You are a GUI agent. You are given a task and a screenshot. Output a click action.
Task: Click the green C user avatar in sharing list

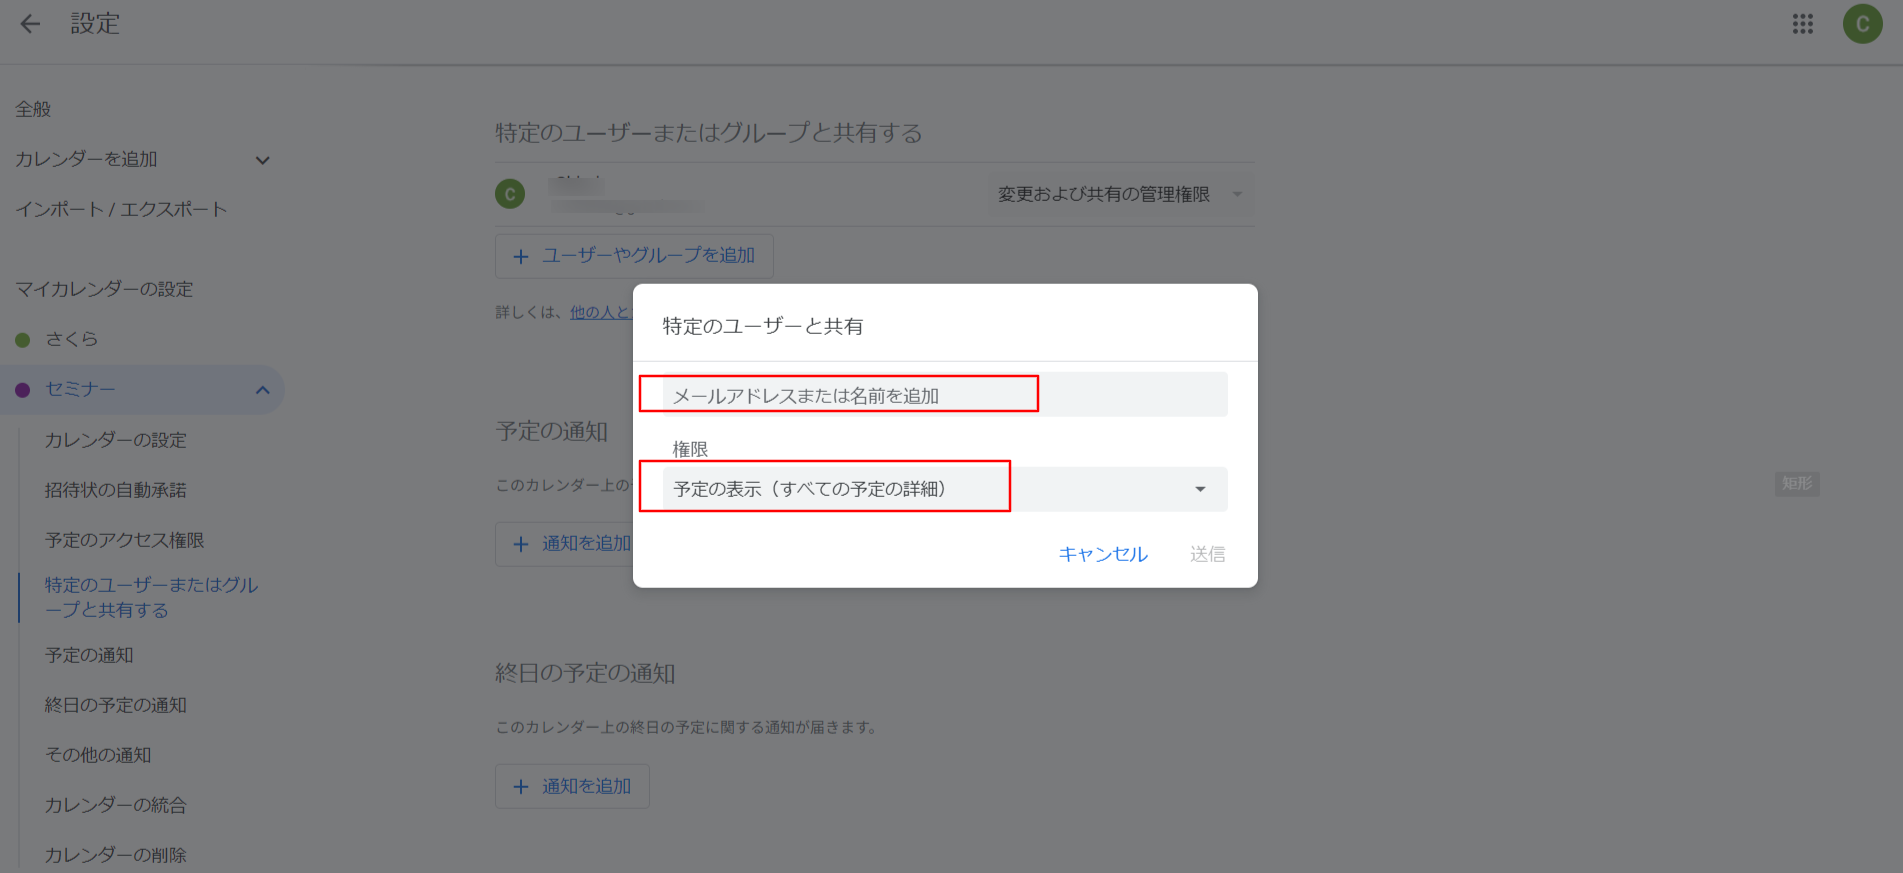(x=510, y=194)
